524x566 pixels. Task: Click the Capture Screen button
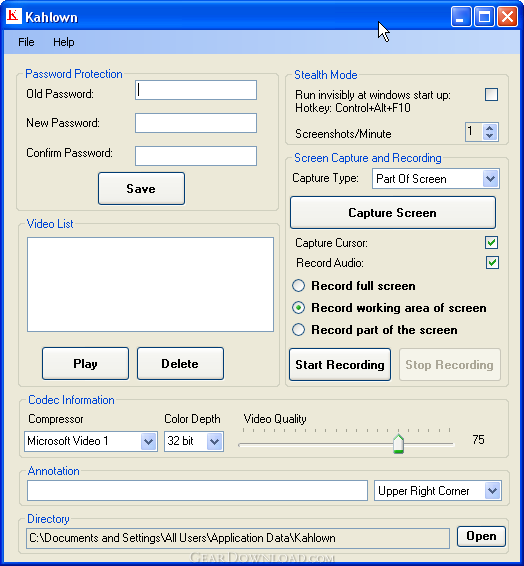393,213
